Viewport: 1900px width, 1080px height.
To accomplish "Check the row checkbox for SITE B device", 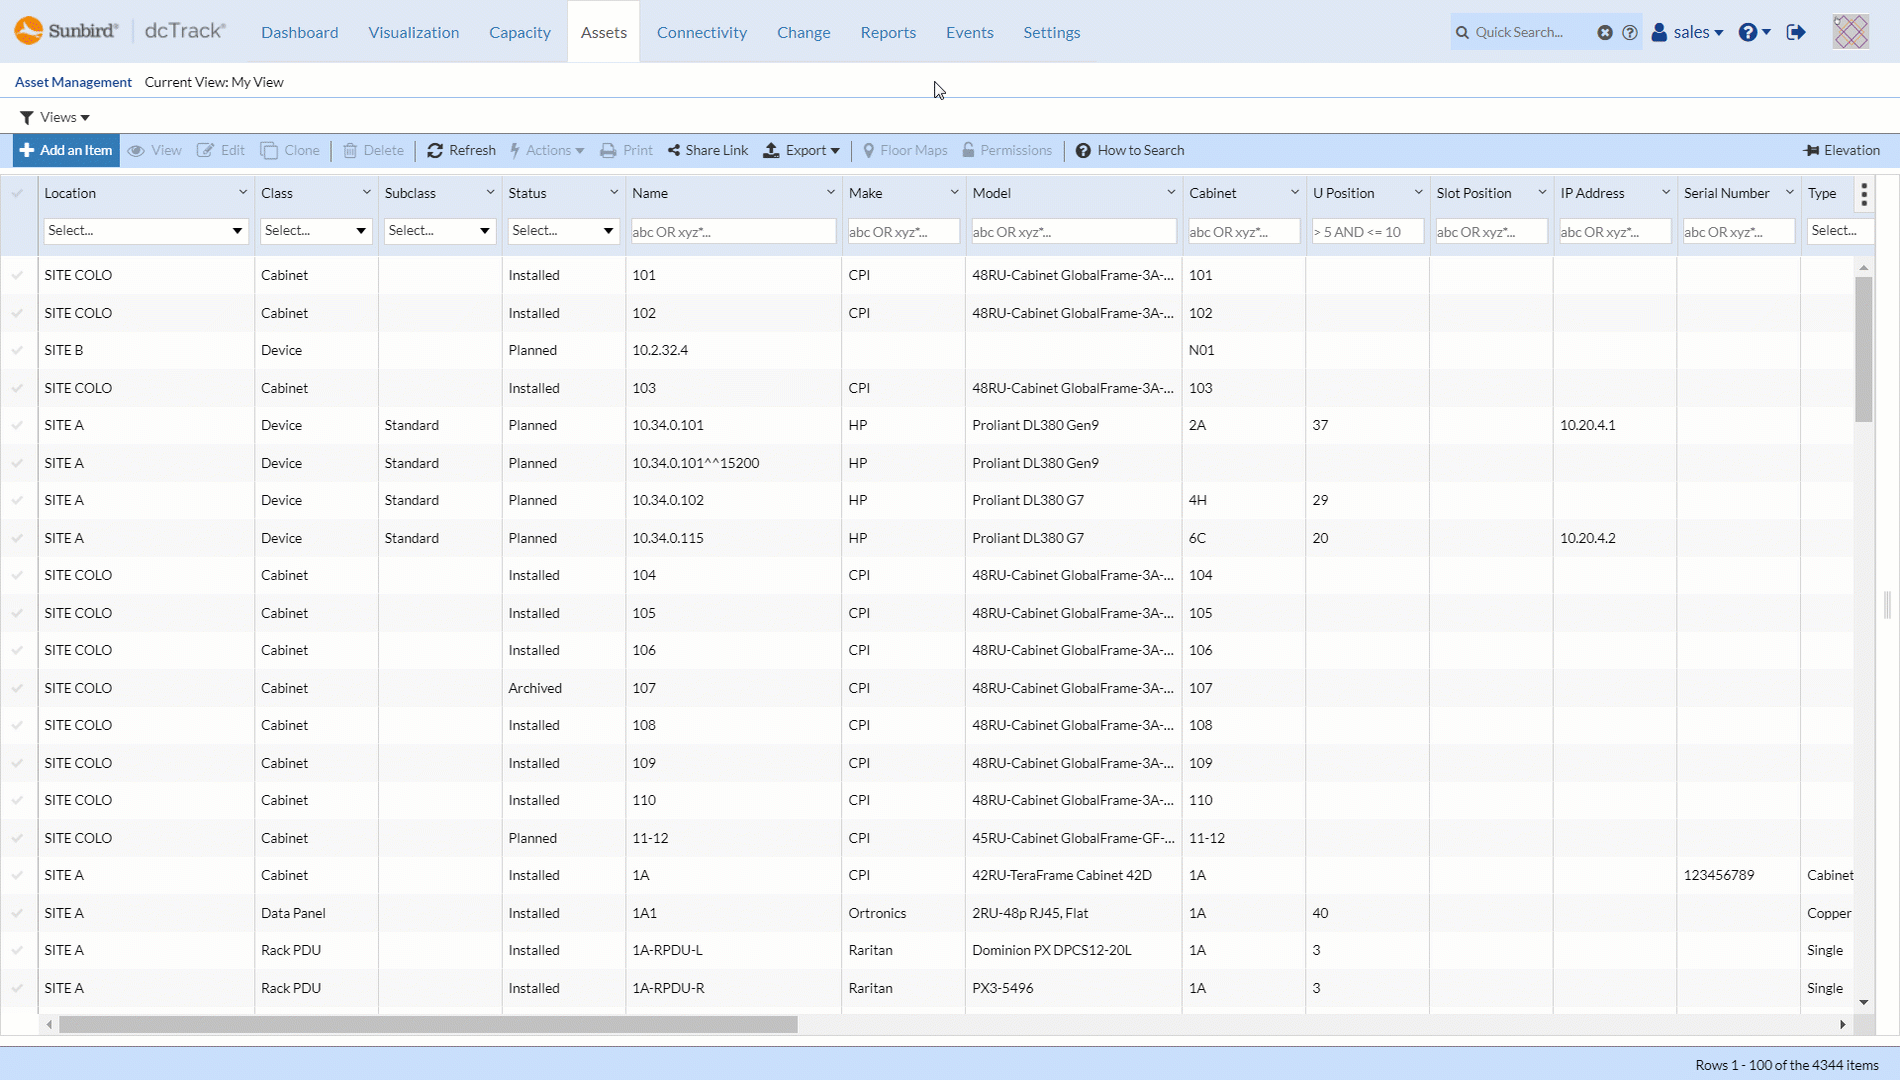I will 18,350.
